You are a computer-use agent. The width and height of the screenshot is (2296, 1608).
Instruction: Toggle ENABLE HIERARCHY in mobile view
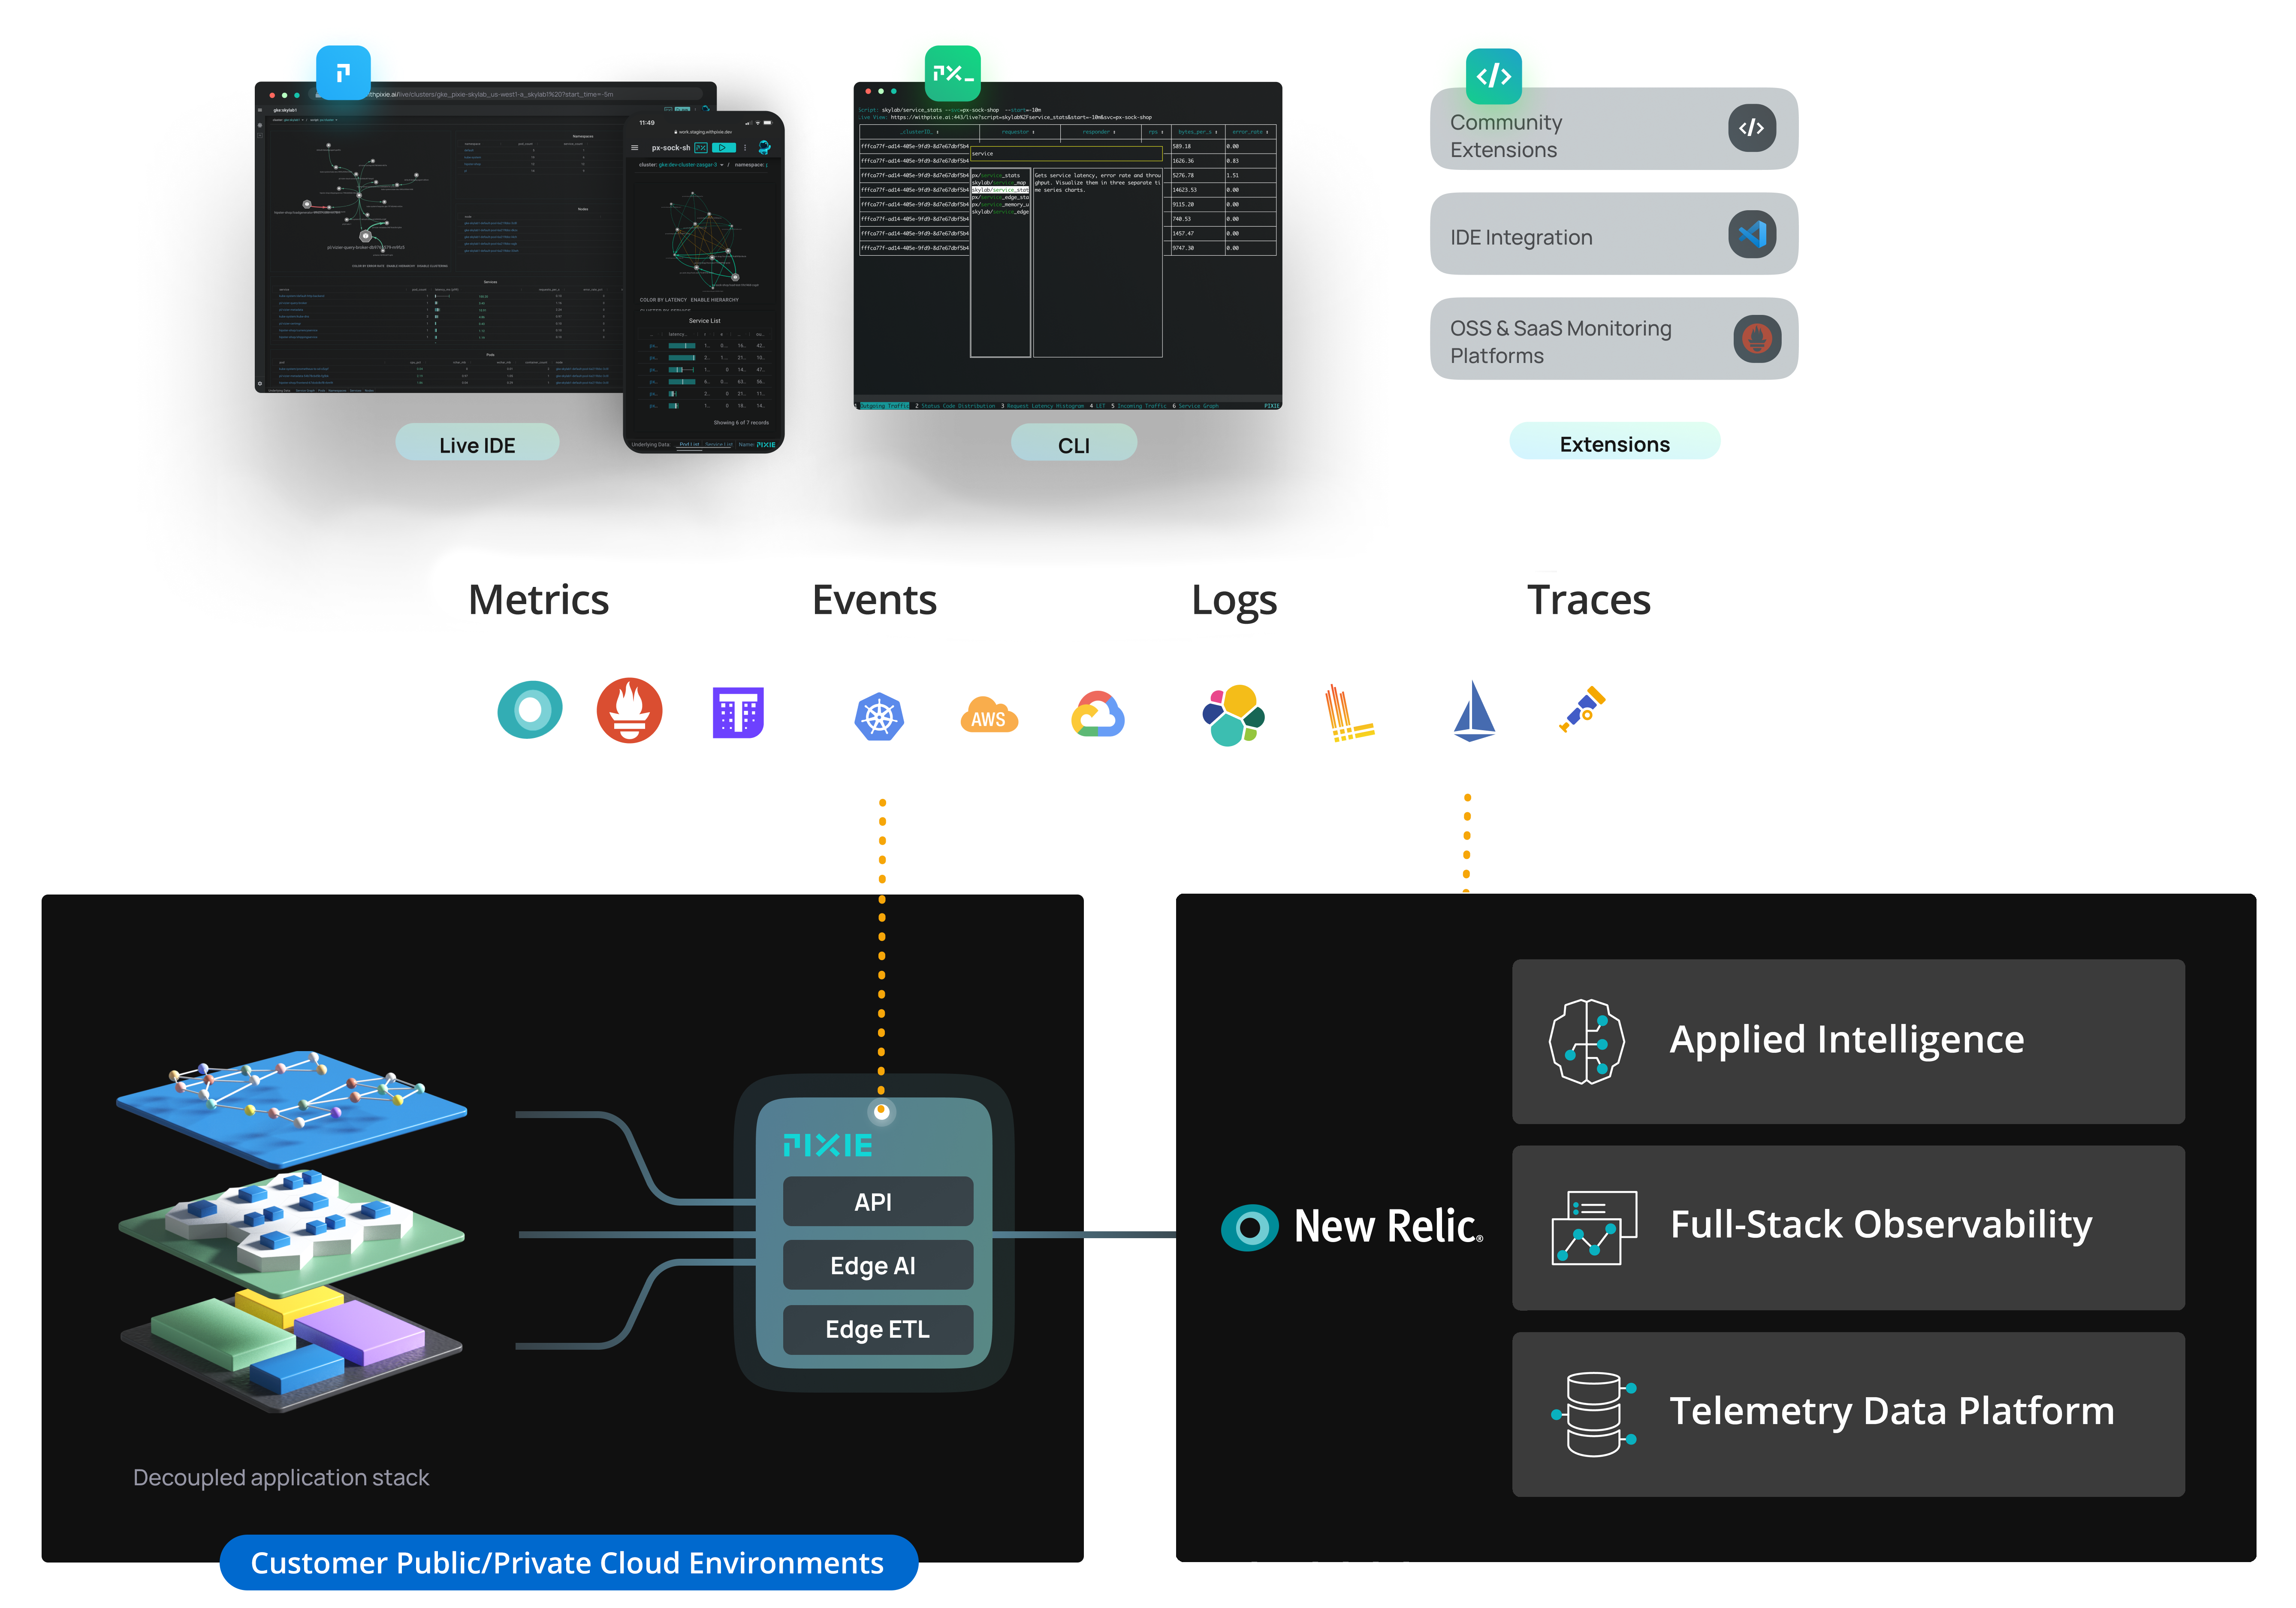(x=715, y=300)
